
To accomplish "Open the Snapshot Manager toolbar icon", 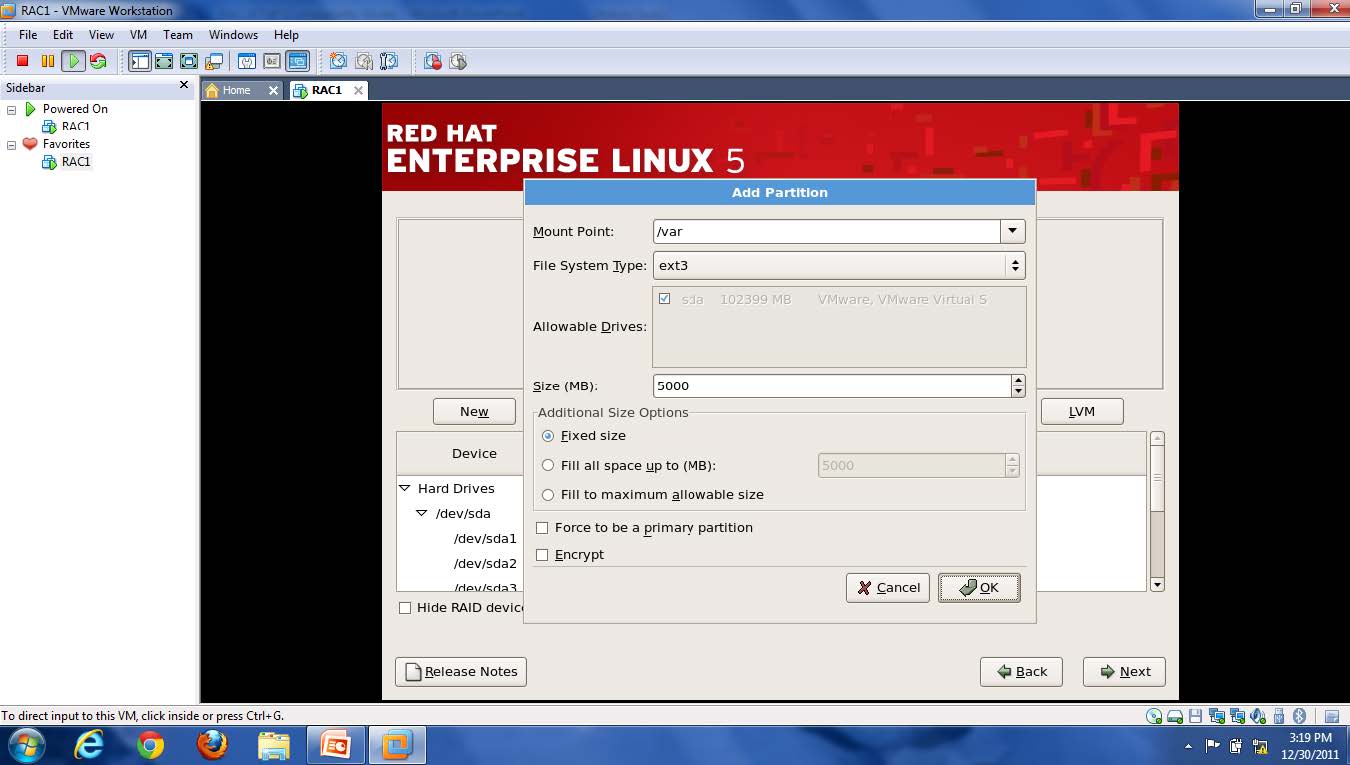I will 389,61.
